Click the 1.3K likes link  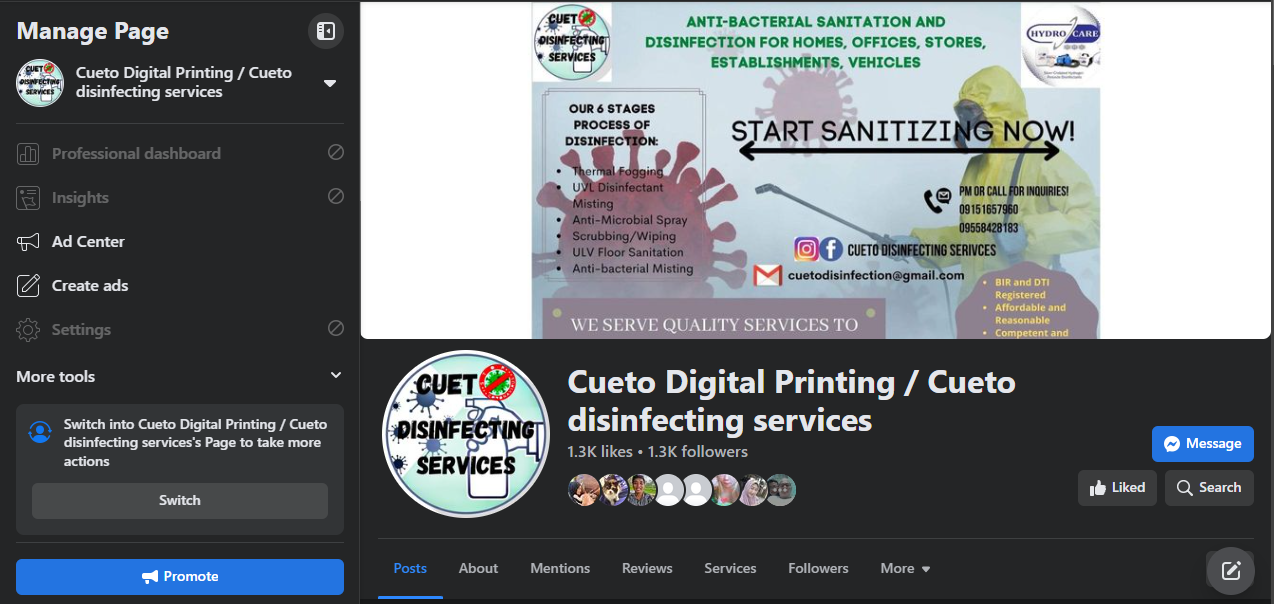(600, 451)
